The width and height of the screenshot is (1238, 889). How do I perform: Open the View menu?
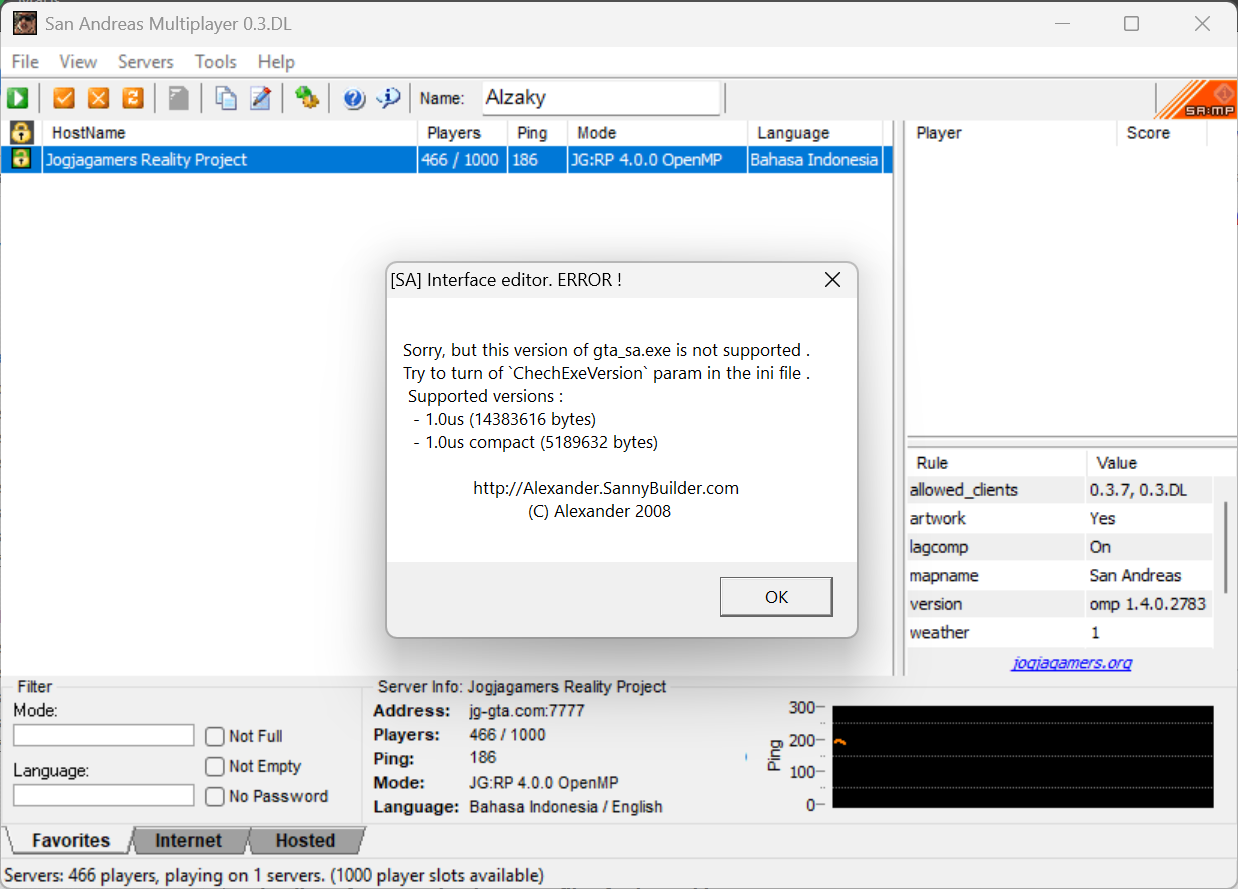[78, 62]
